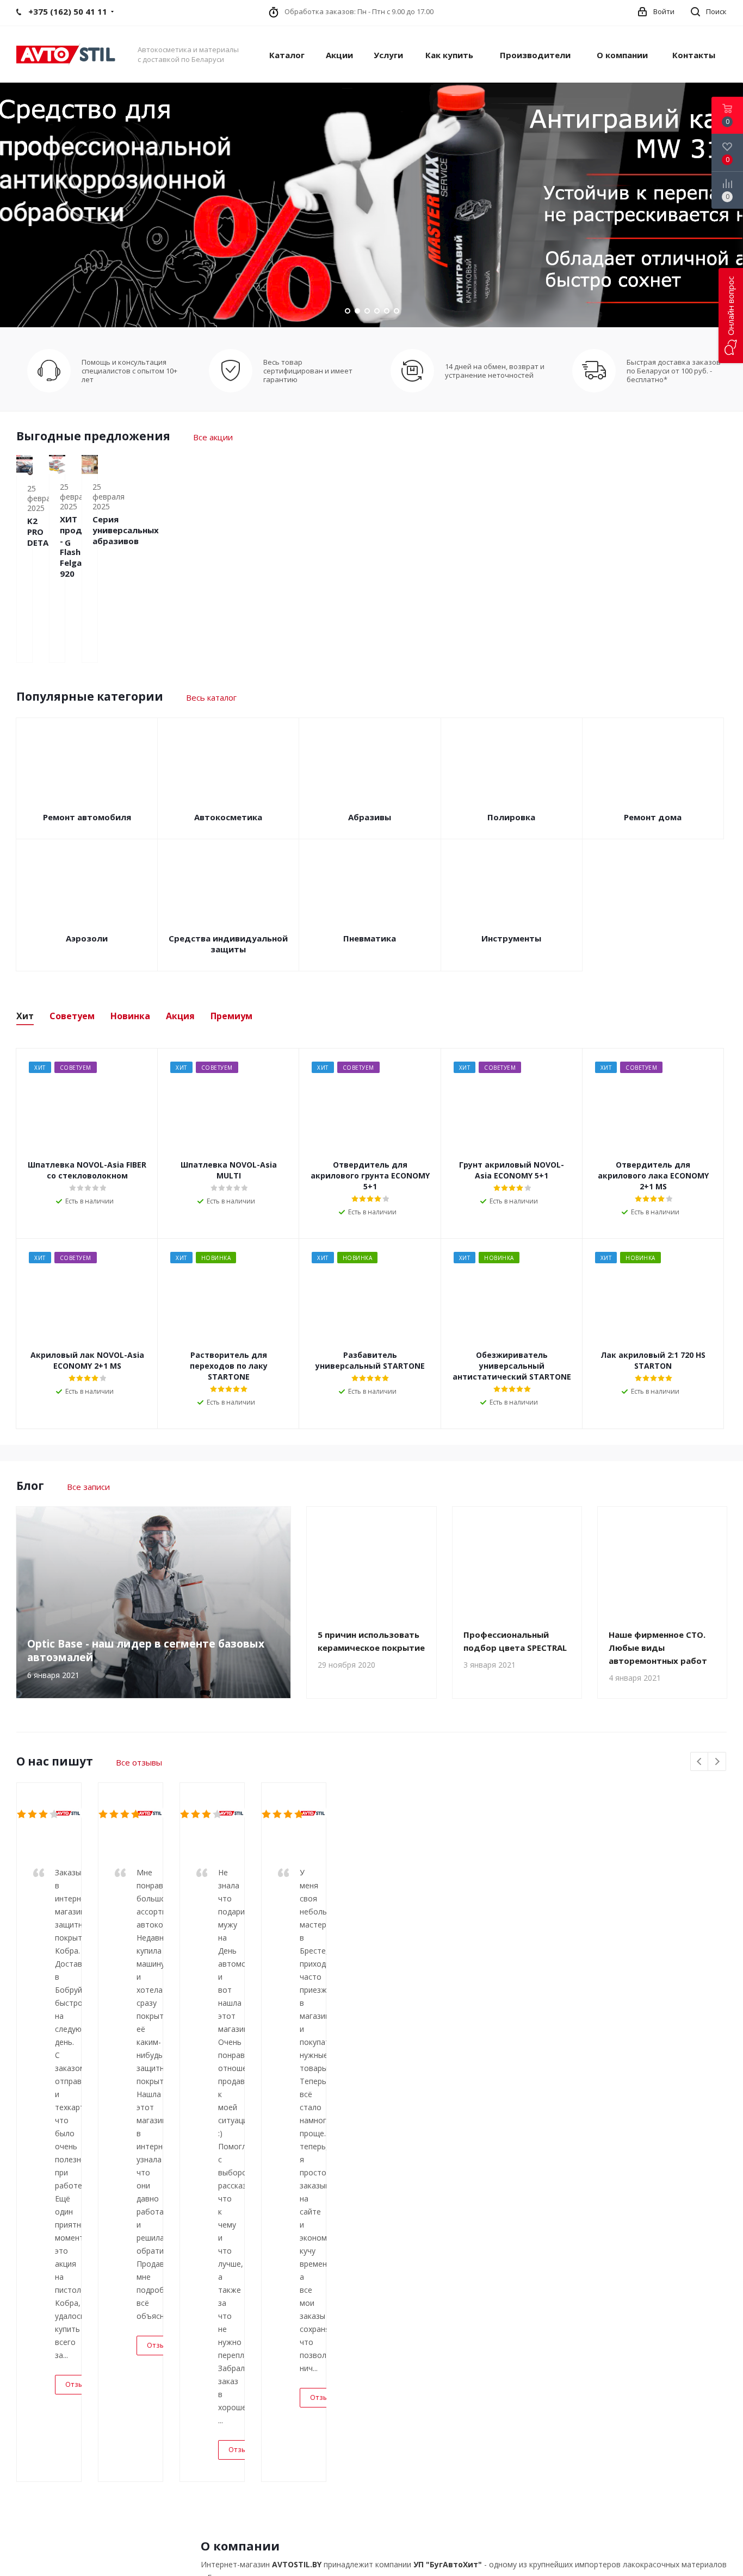Open the Как купить menu item

(x=449, y=55)
